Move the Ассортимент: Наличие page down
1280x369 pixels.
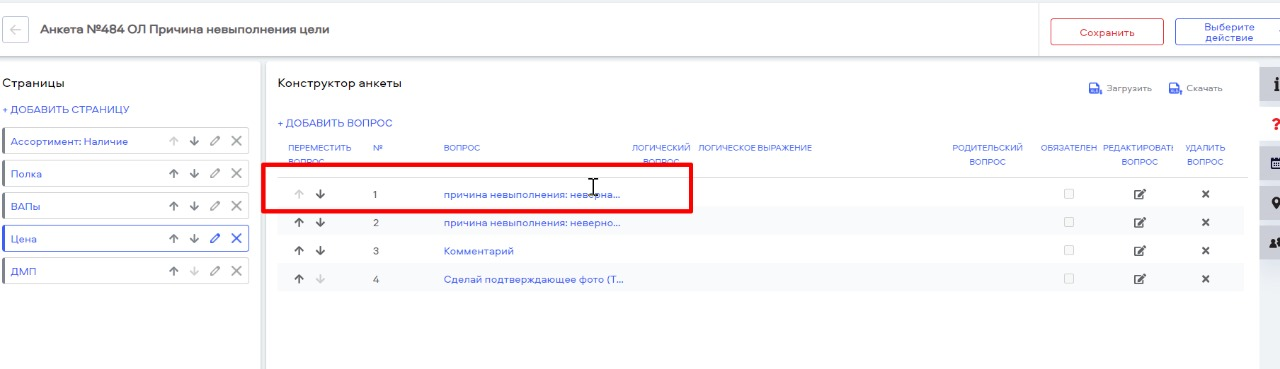(195, 142)
